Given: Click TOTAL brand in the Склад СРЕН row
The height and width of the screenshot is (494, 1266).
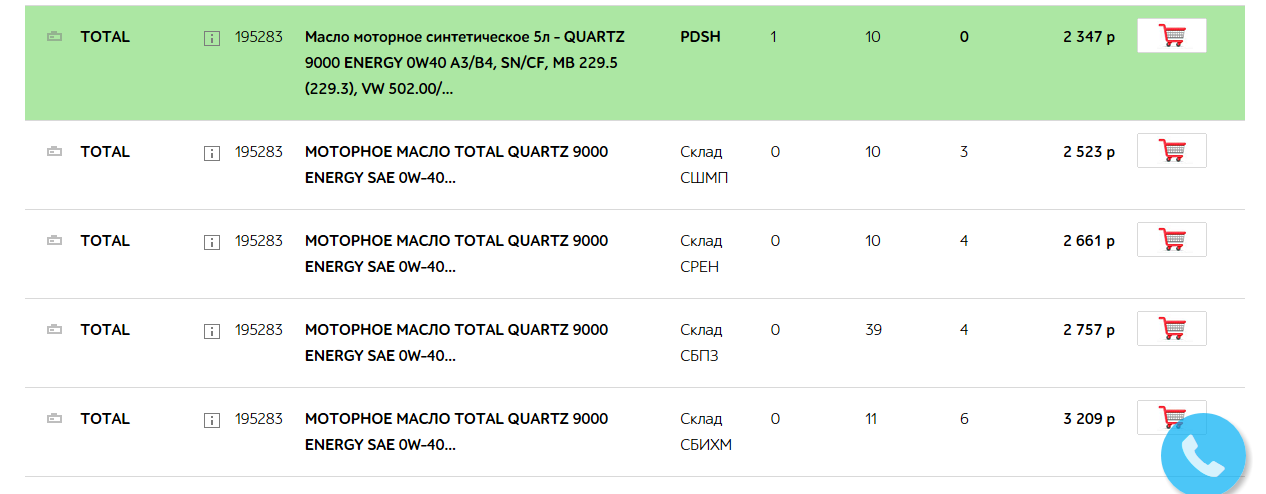Looking at the screenshot, I should [x=105, y=241].
